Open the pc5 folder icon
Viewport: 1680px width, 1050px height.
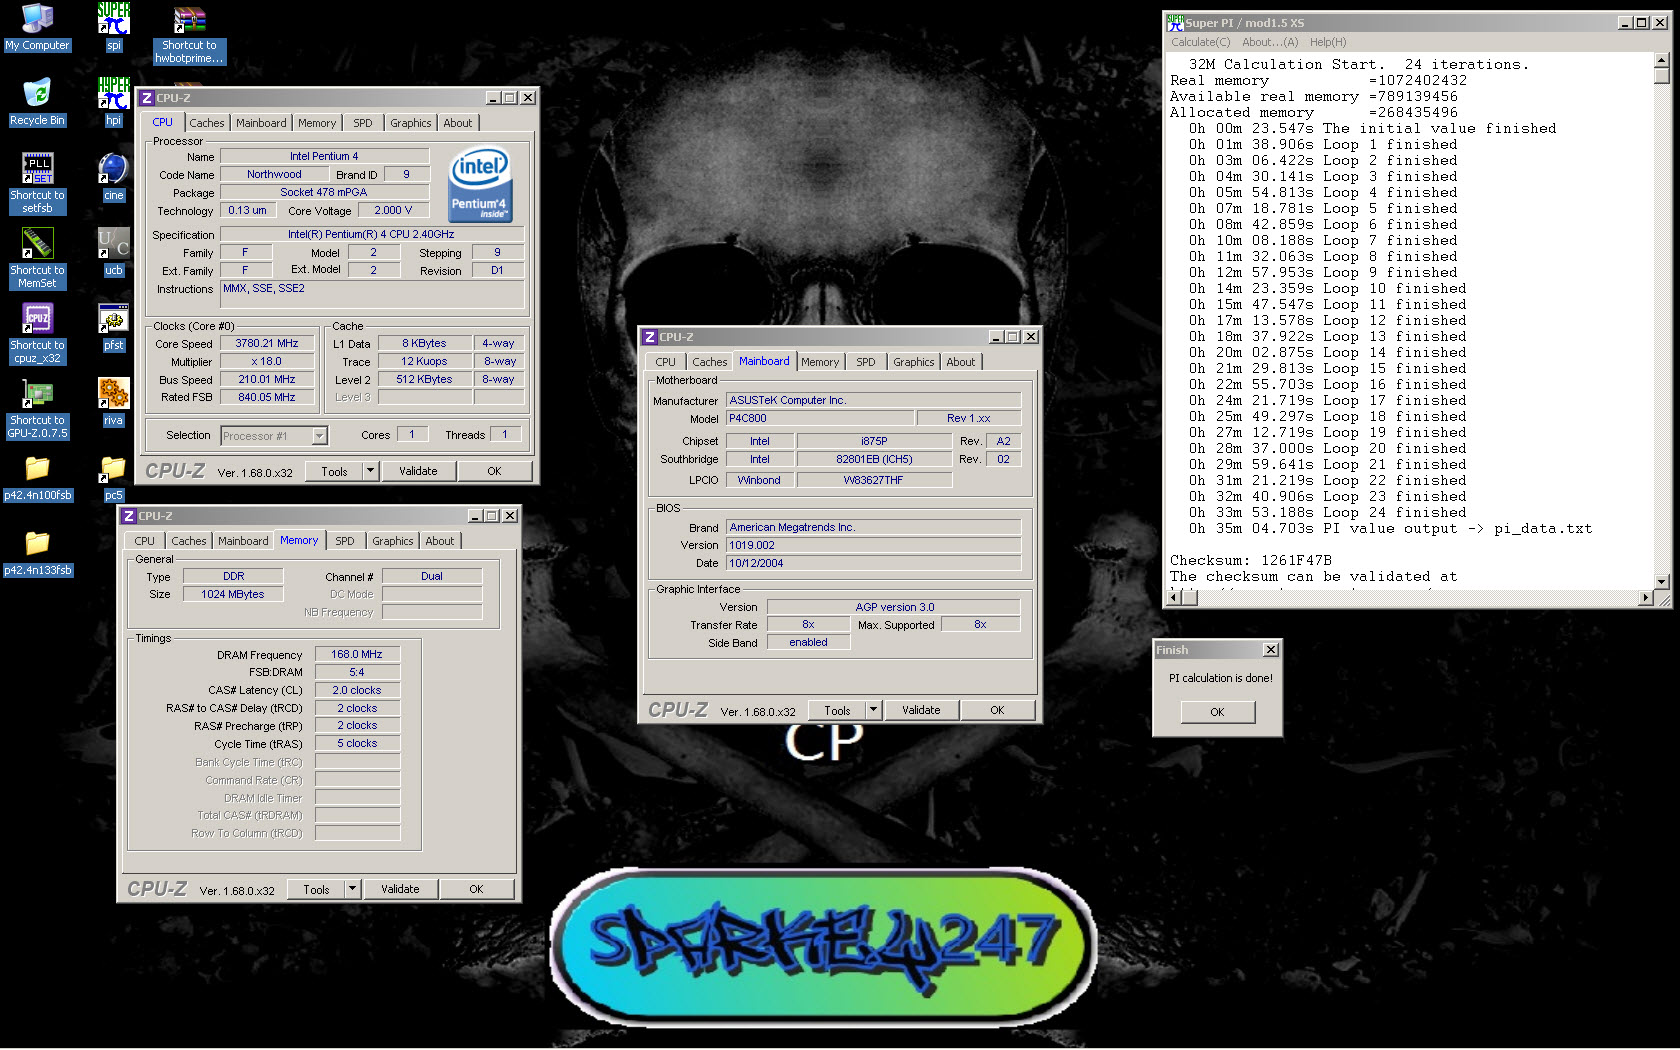click(113, 477)
